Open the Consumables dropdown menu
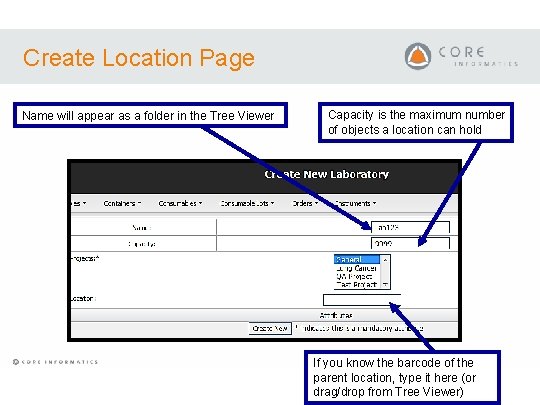Viewport: 540px width, 405px height. click(x=180, y=204)
